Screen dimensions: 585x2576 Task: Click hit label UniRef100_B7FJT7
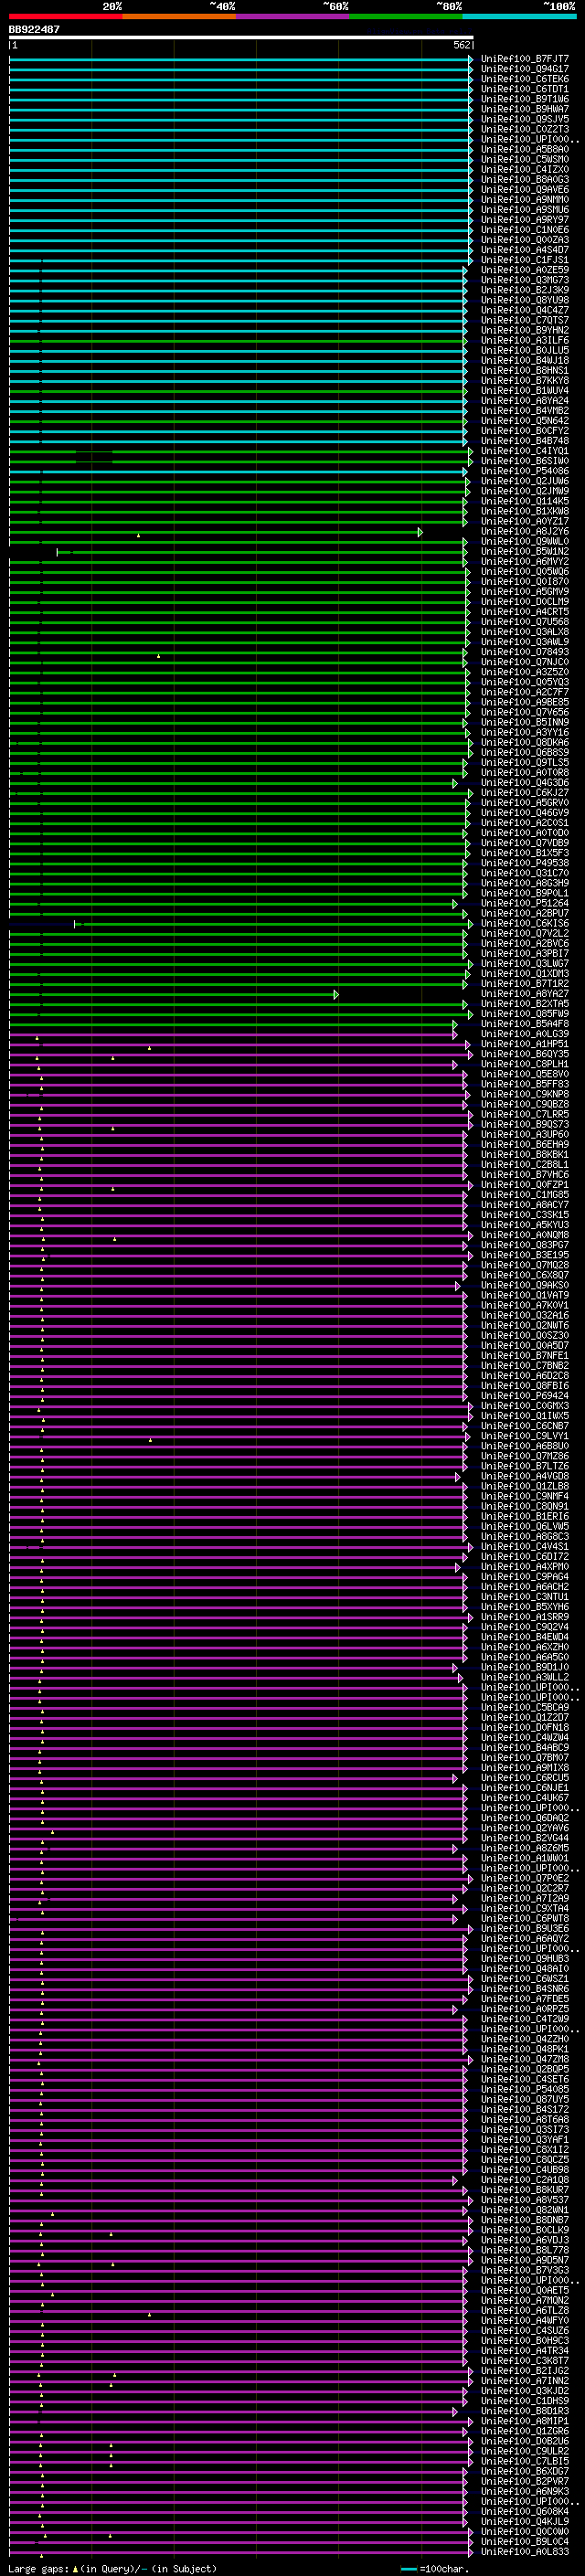[525, 59]
